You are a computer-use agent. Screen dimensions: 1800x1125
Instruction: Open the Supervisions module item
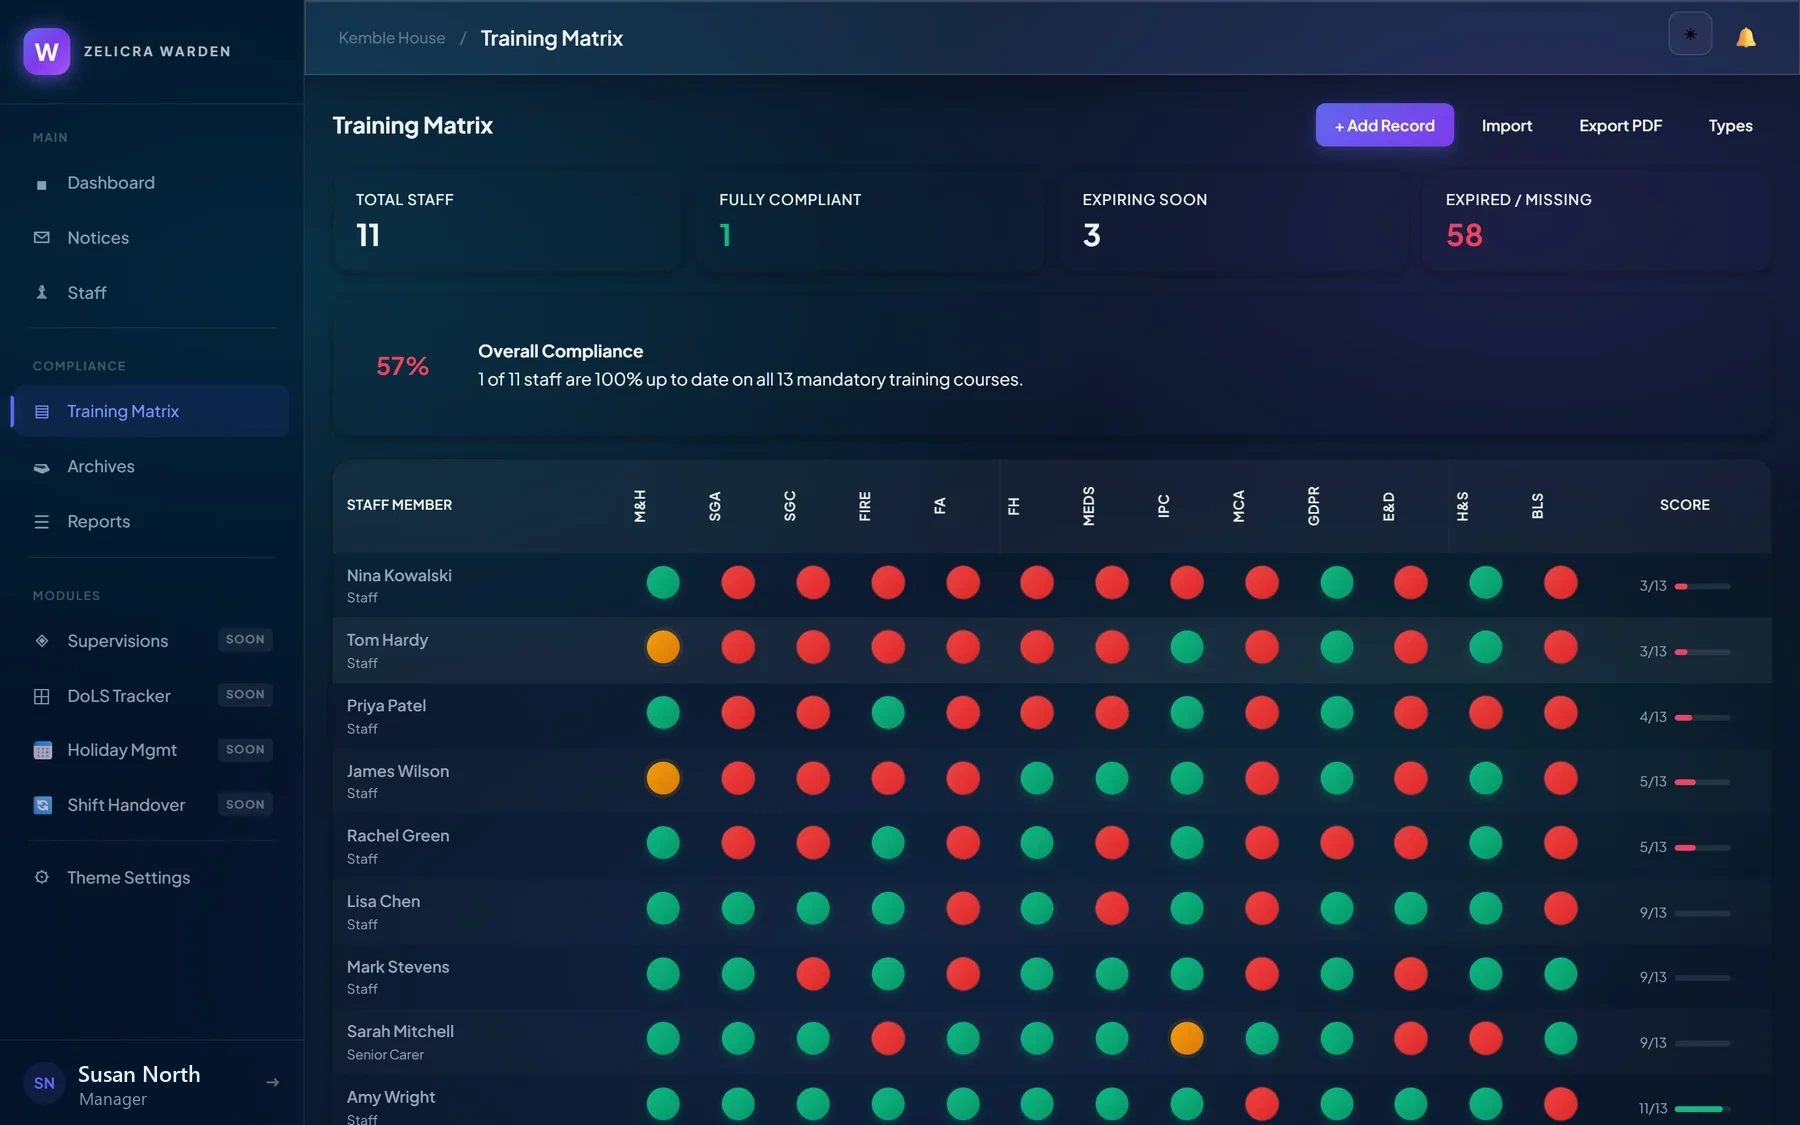click(x=150, y=640)
